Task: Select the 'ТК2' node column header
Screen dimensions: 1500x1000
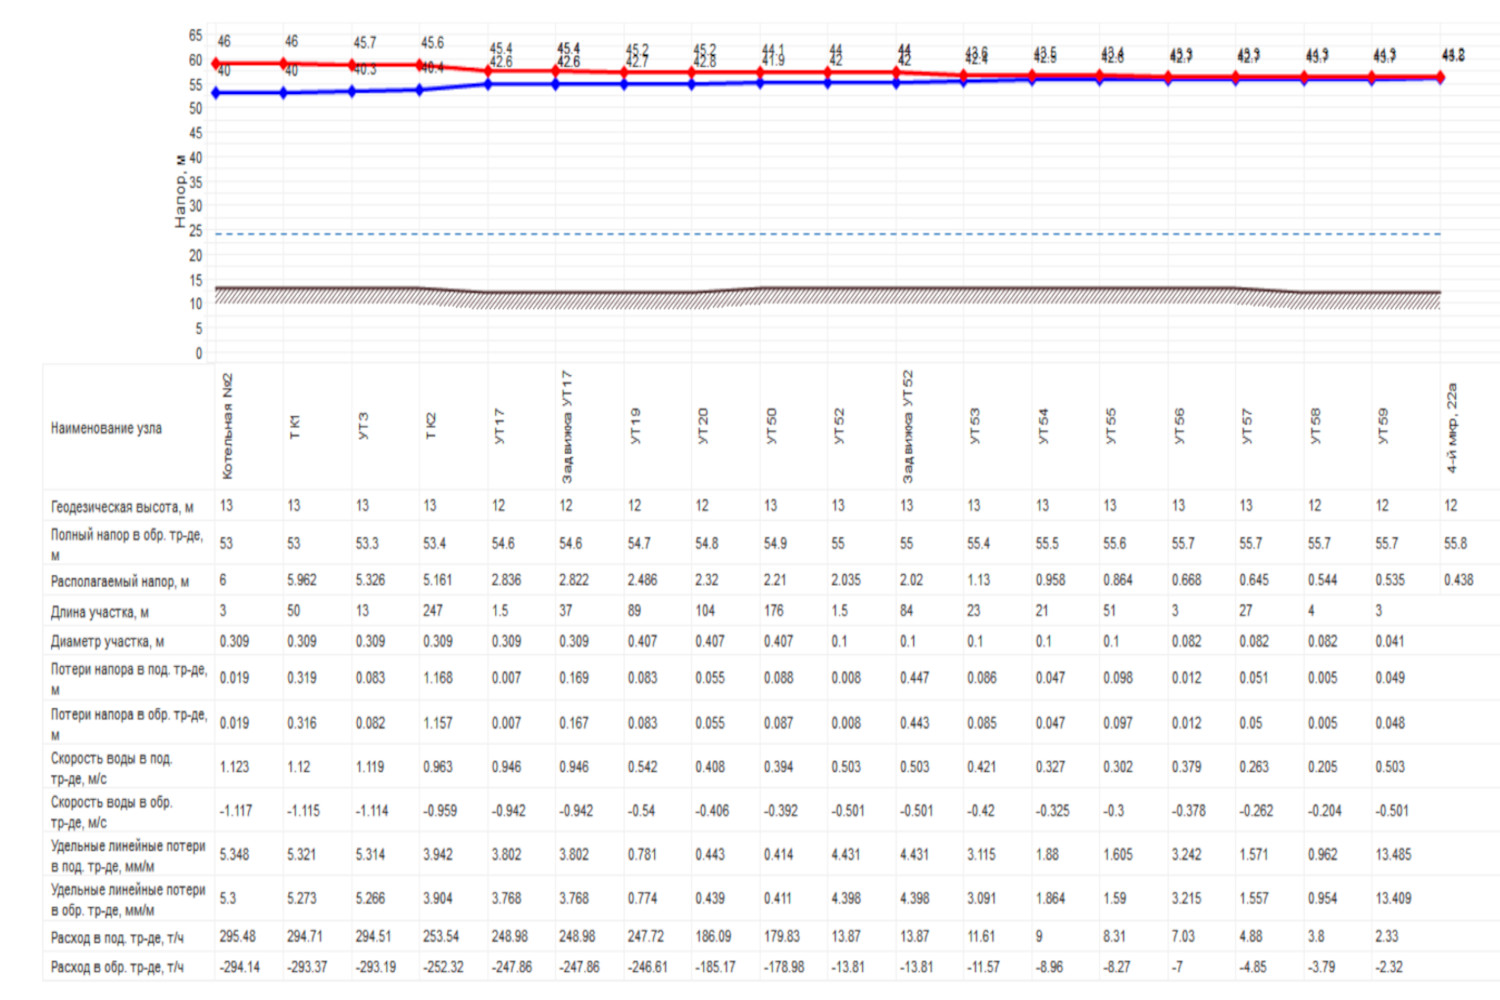Action: 431,426
